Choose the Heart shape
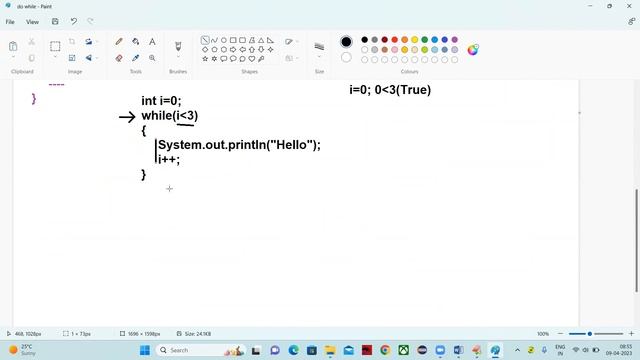This screenshot has height=360, width=640. (252, 59)
